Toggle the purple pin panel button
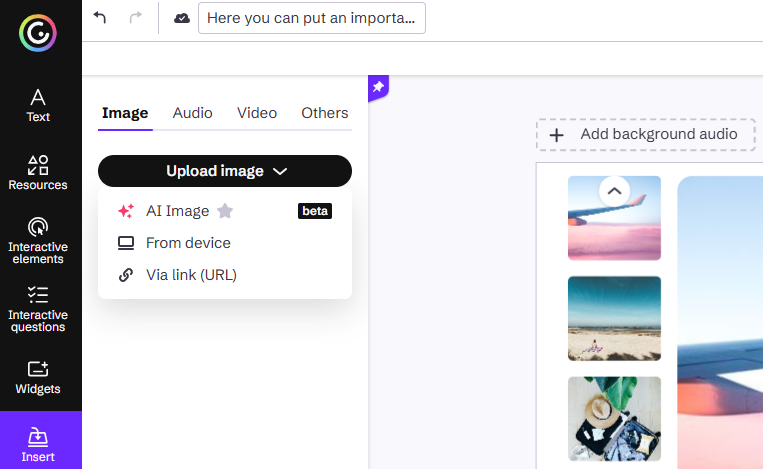This screenshot has height=469, width=763. 378,88
